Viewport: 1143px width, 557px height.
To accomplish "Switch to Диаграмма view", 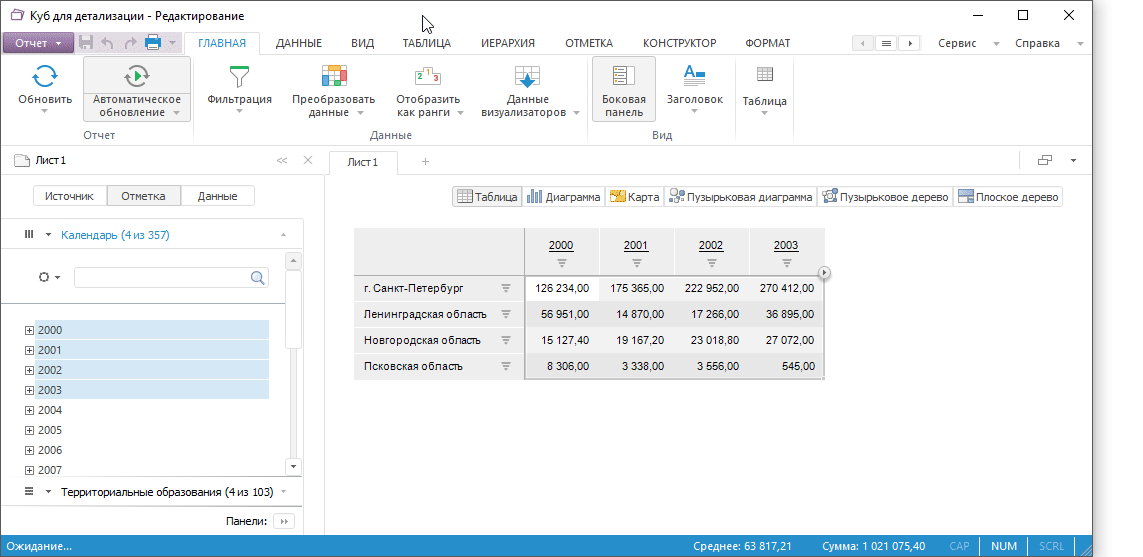I will point(564,197).
